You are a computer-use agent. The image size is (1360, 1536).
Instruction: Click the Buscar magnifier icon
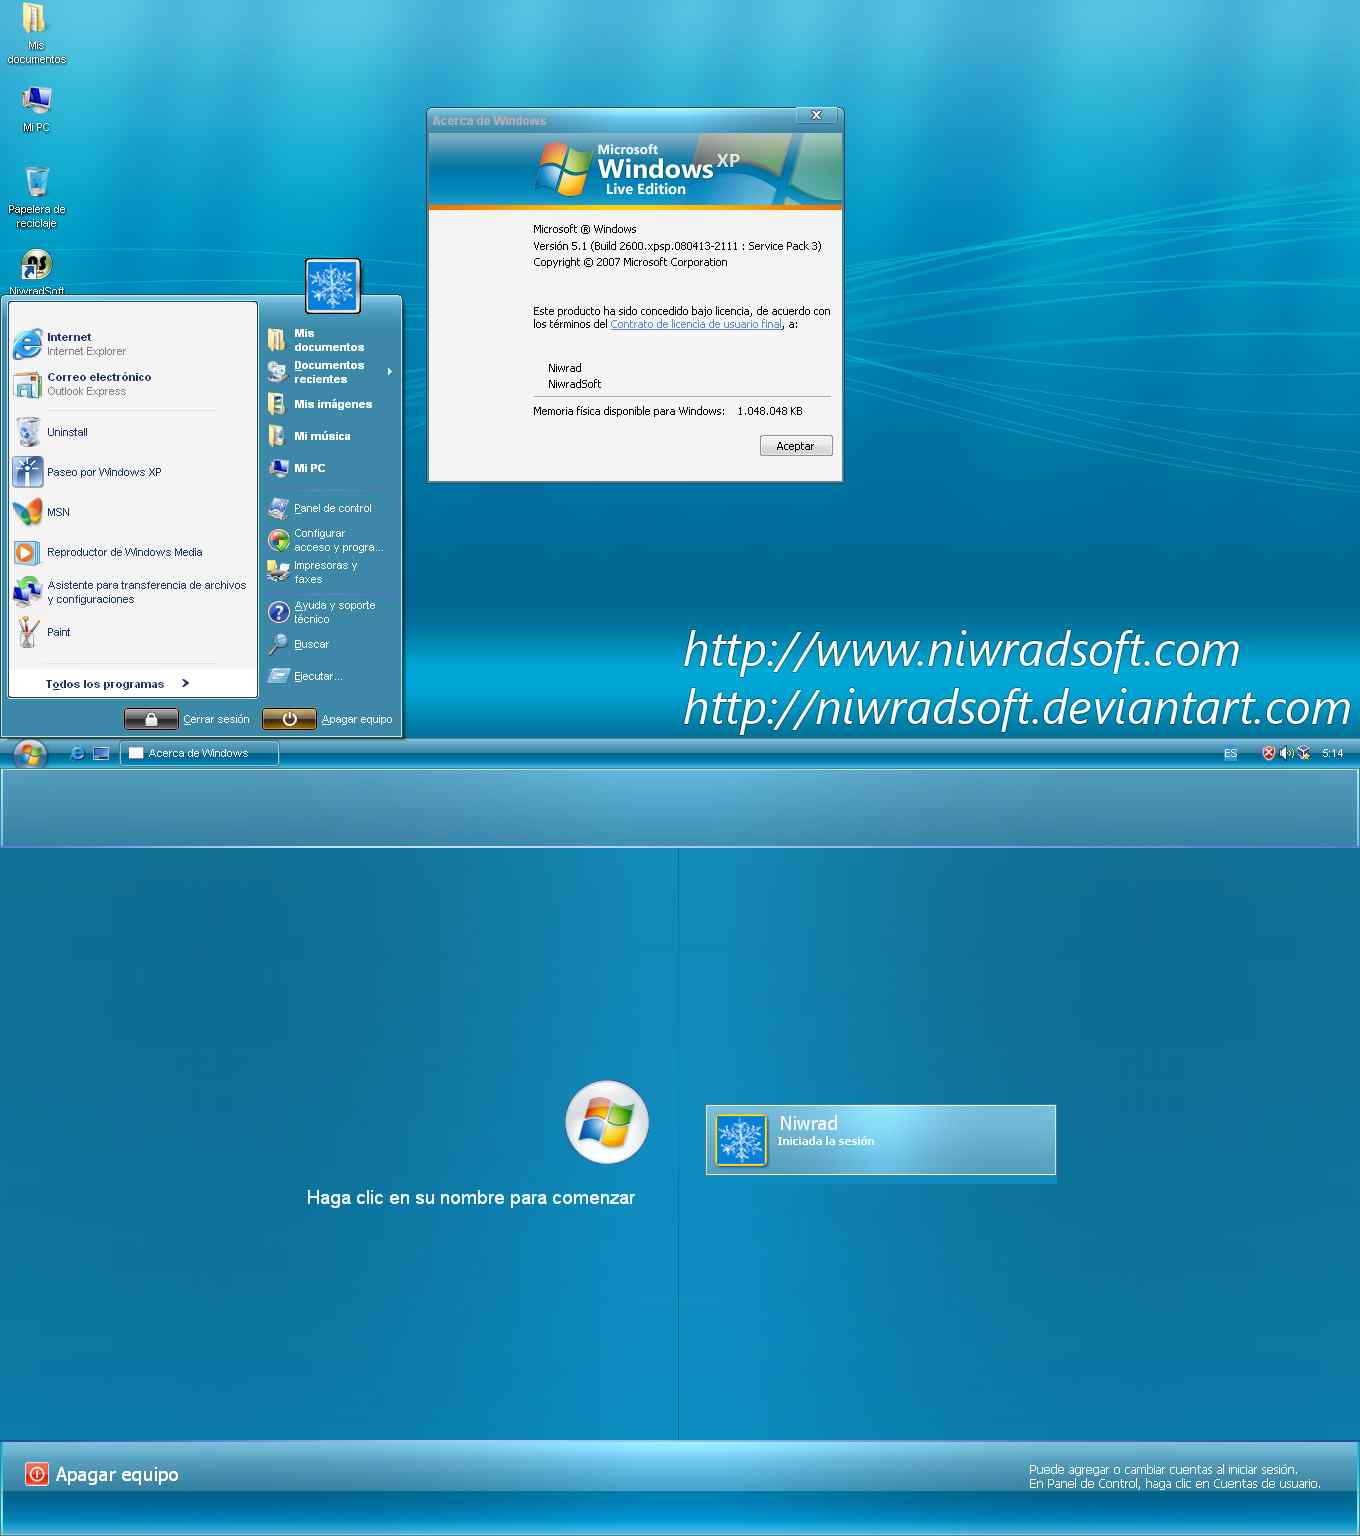tap(278, 644)
